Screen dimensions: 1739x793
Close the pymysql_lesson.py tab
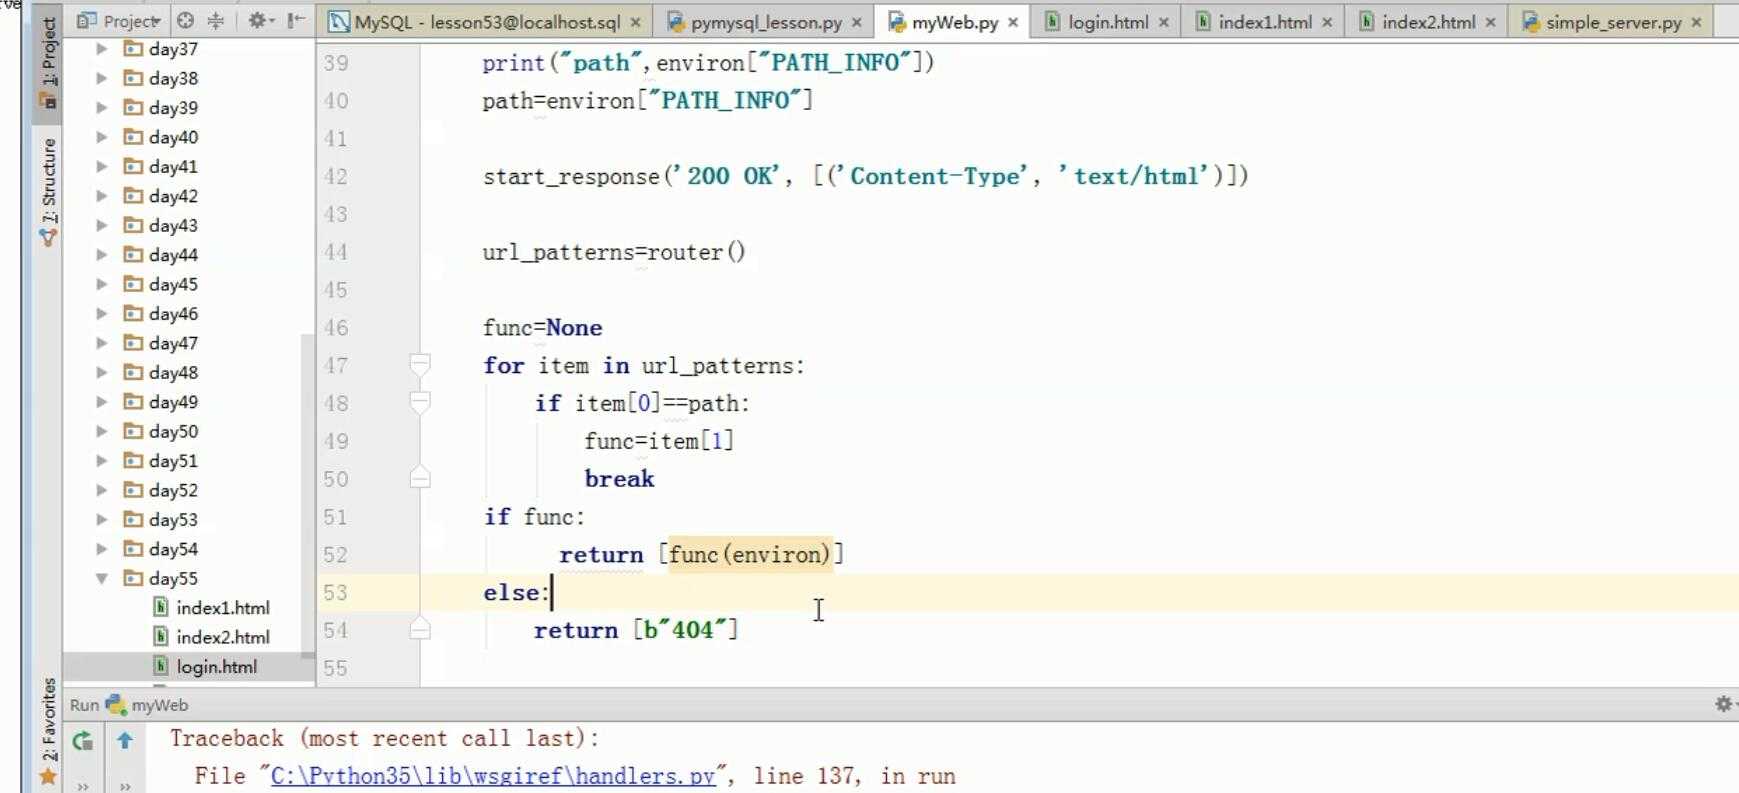857,22
